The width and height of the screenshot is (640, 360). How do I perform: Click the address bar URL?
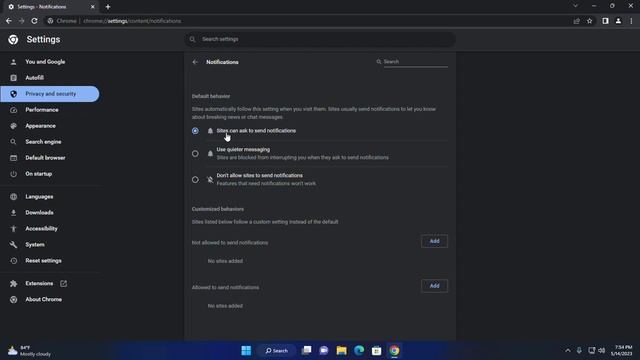[x=133, y=21]
